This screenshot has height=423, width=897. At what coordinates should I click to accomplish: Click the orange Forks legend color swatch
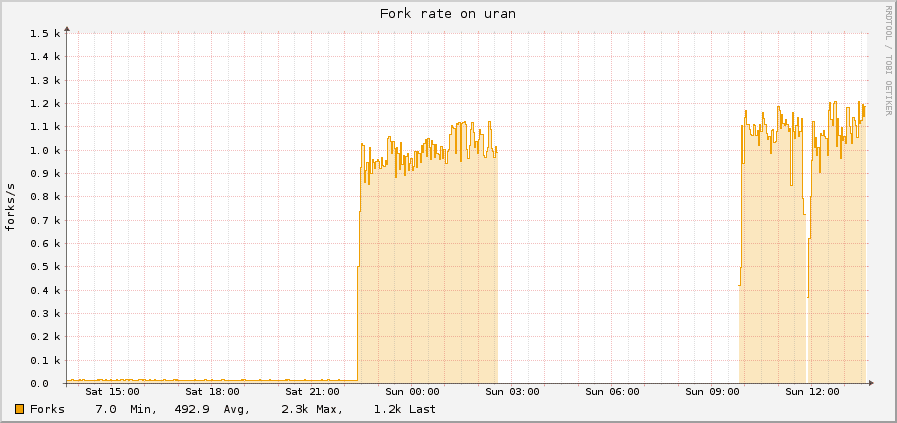click(x=19, y=409)
